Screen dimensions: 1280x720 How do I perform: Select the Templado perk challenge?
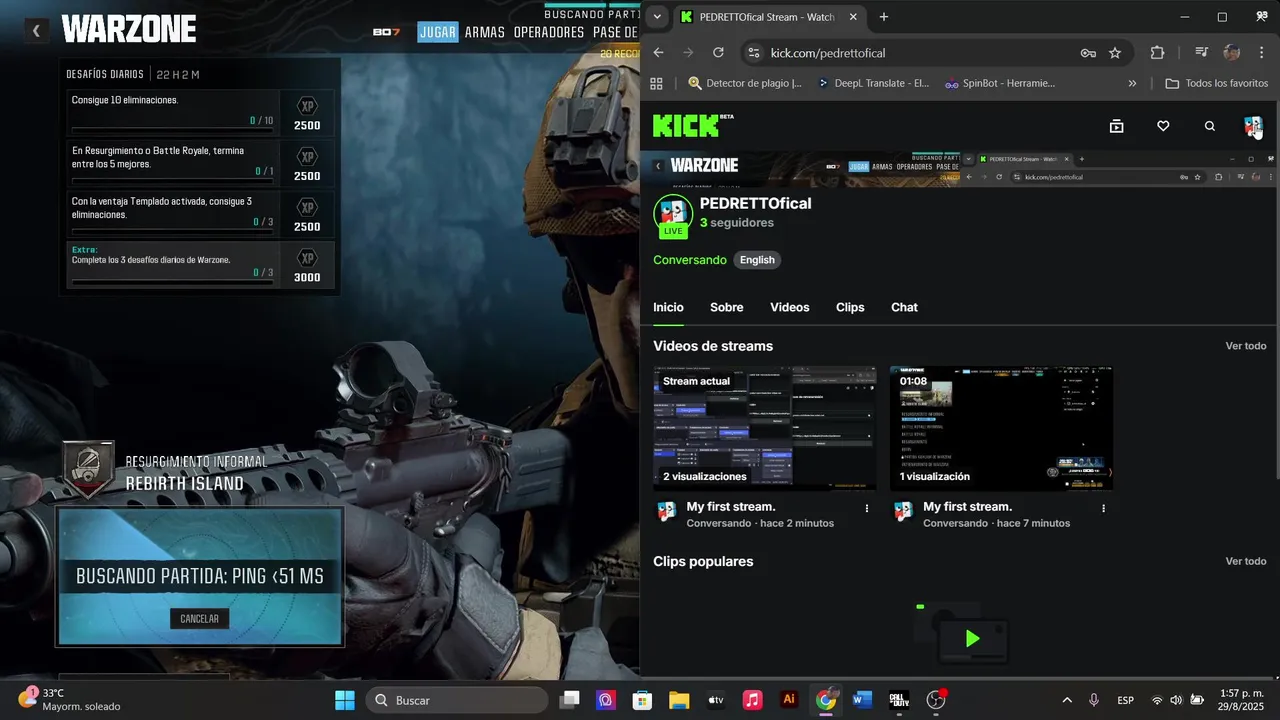pos(200,214)
